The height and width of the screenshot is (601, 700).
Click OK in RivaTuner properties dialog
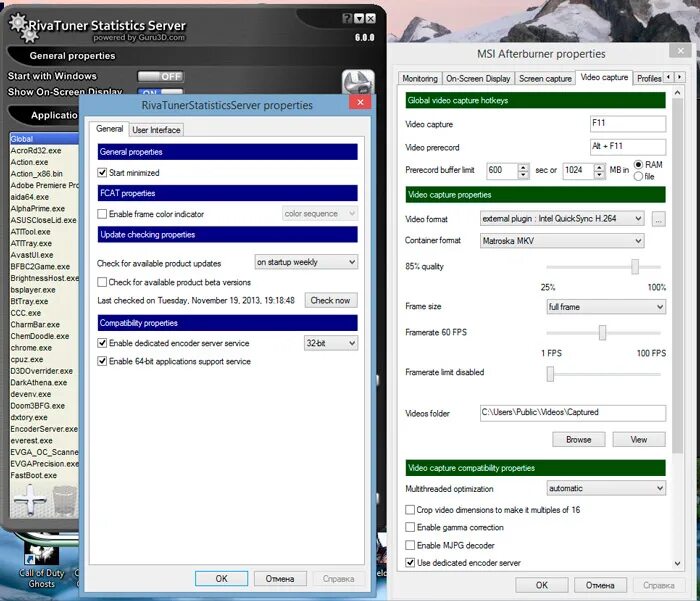point(221,579)
